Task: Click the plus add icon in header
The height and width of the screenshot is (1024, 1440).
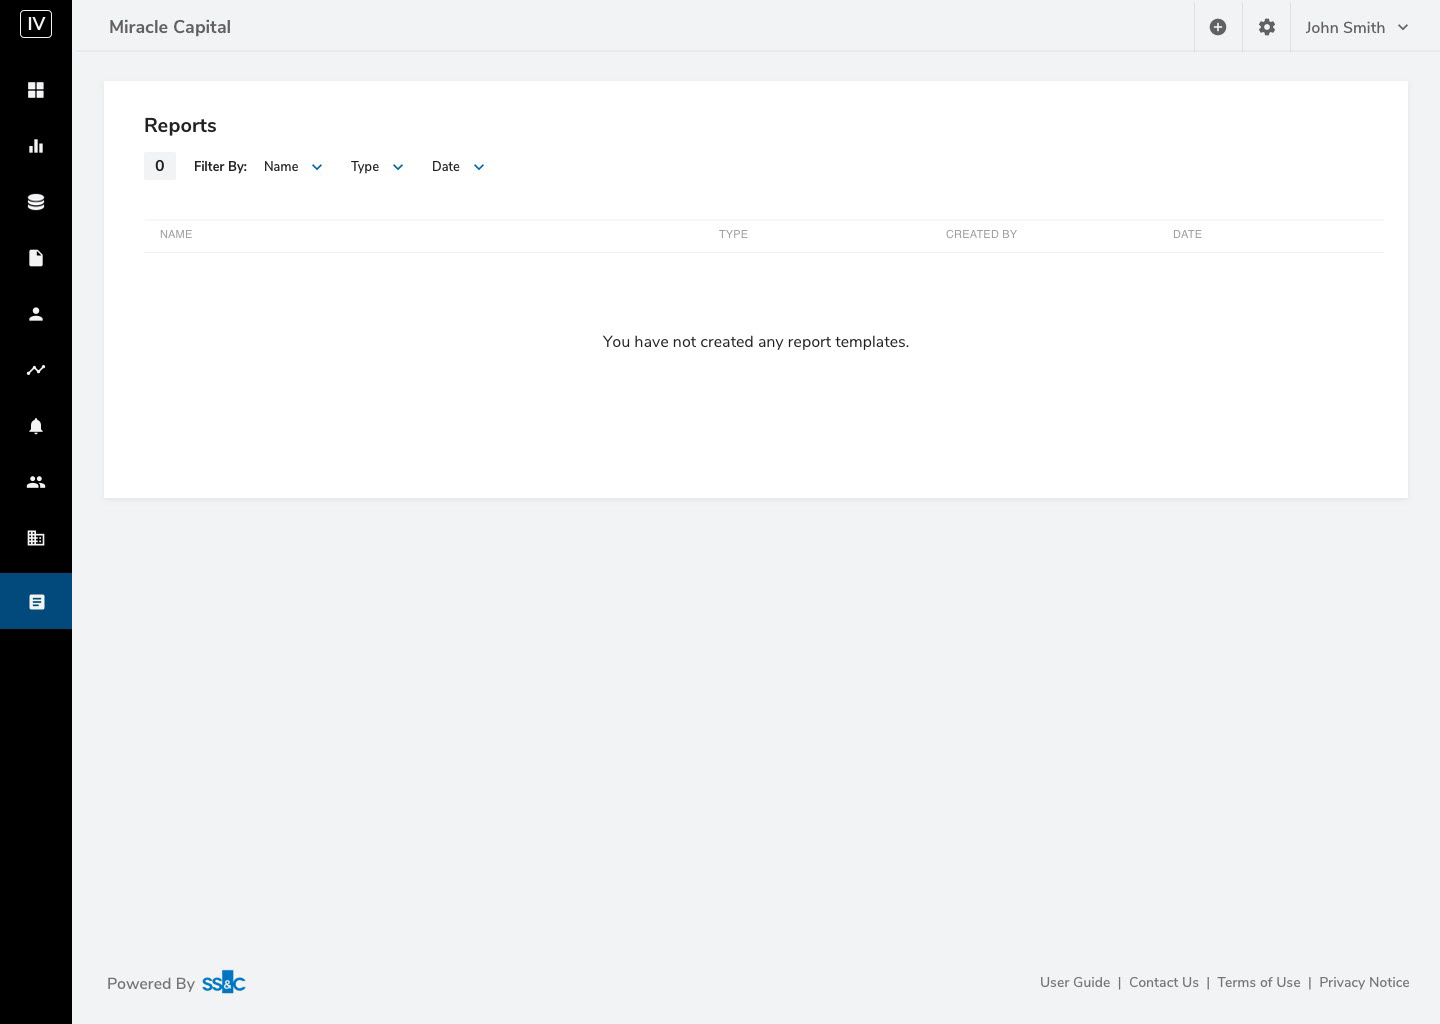Action: tap(1218, 27)
